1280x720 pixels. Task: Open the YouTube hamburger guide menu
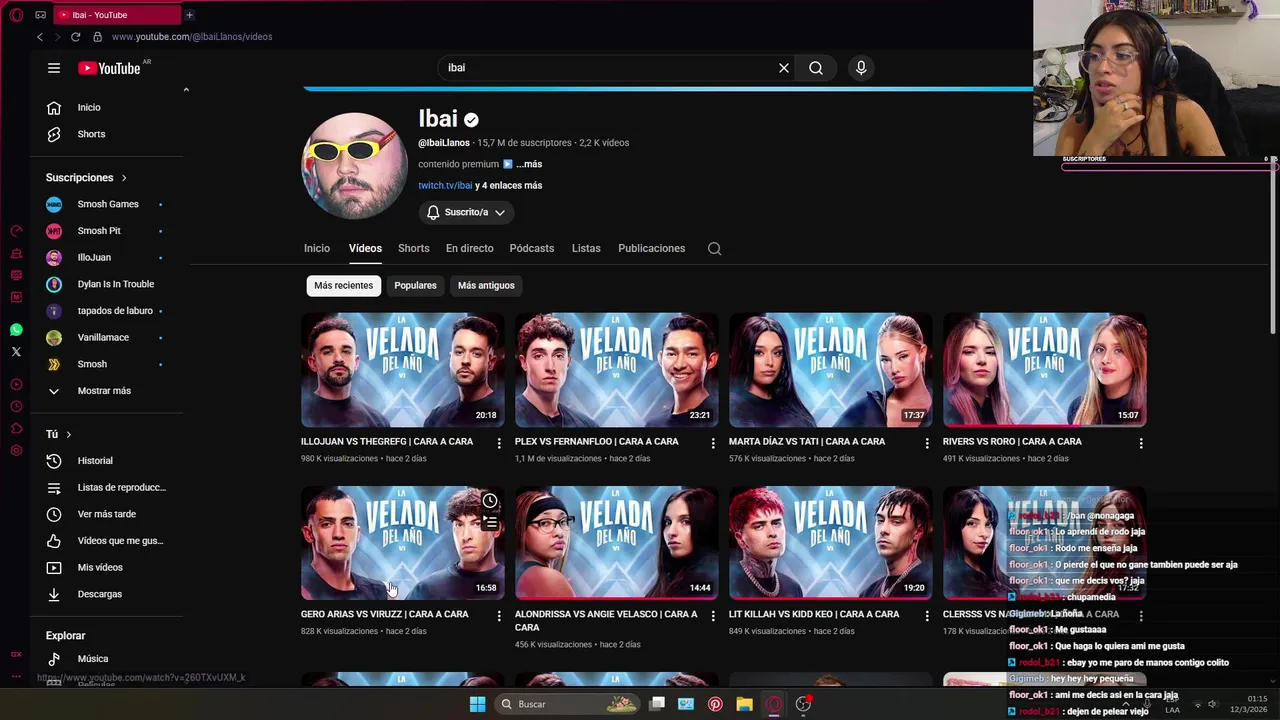(54, 68)
